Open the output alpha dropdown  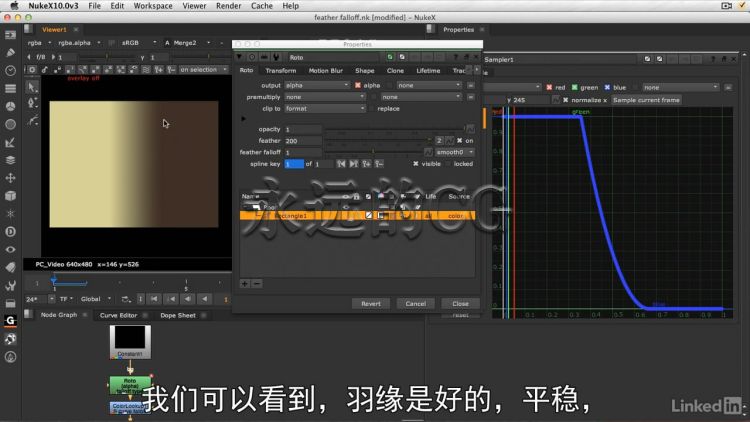click(317, 85)
